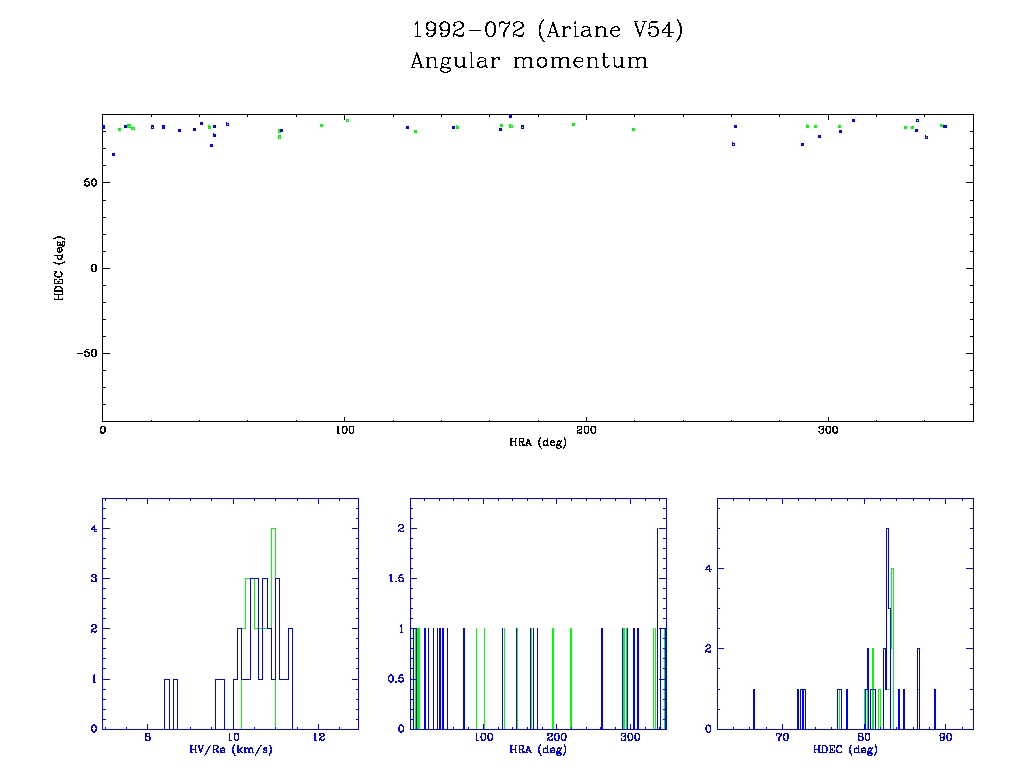The height and width of the screenshot is (768, 1024).
Task: Click the '100' tick label on the scatter plot x-axis
Action: point(344,430)
